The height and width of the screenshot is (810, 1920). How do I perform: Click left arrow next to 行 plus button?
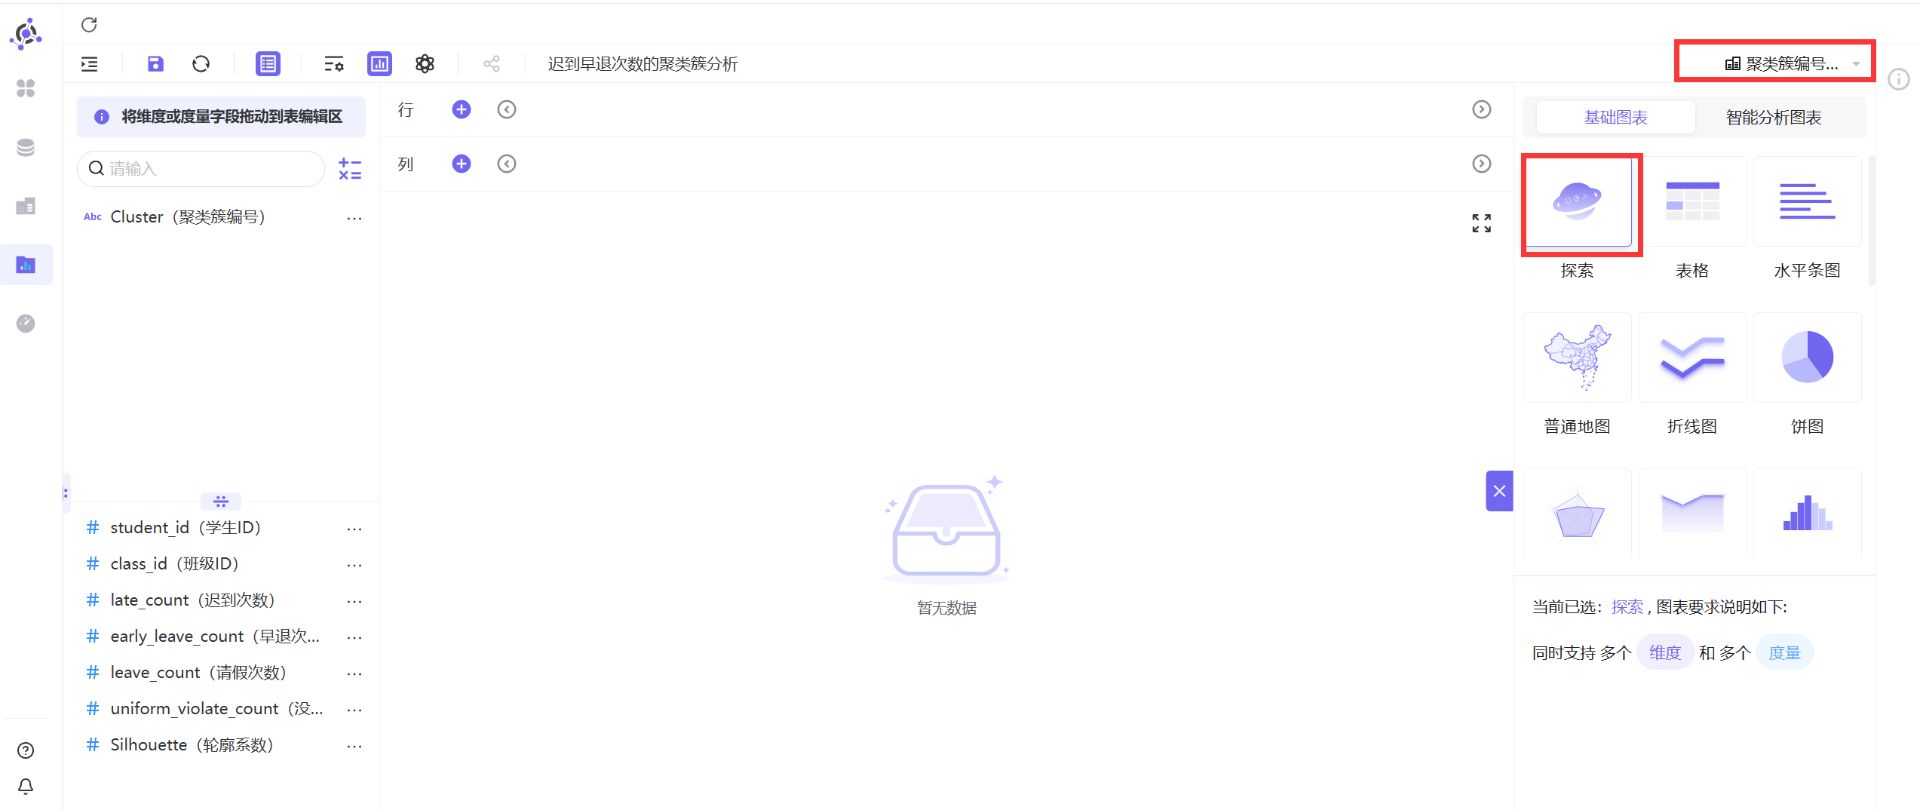click(x=507, y=110)
